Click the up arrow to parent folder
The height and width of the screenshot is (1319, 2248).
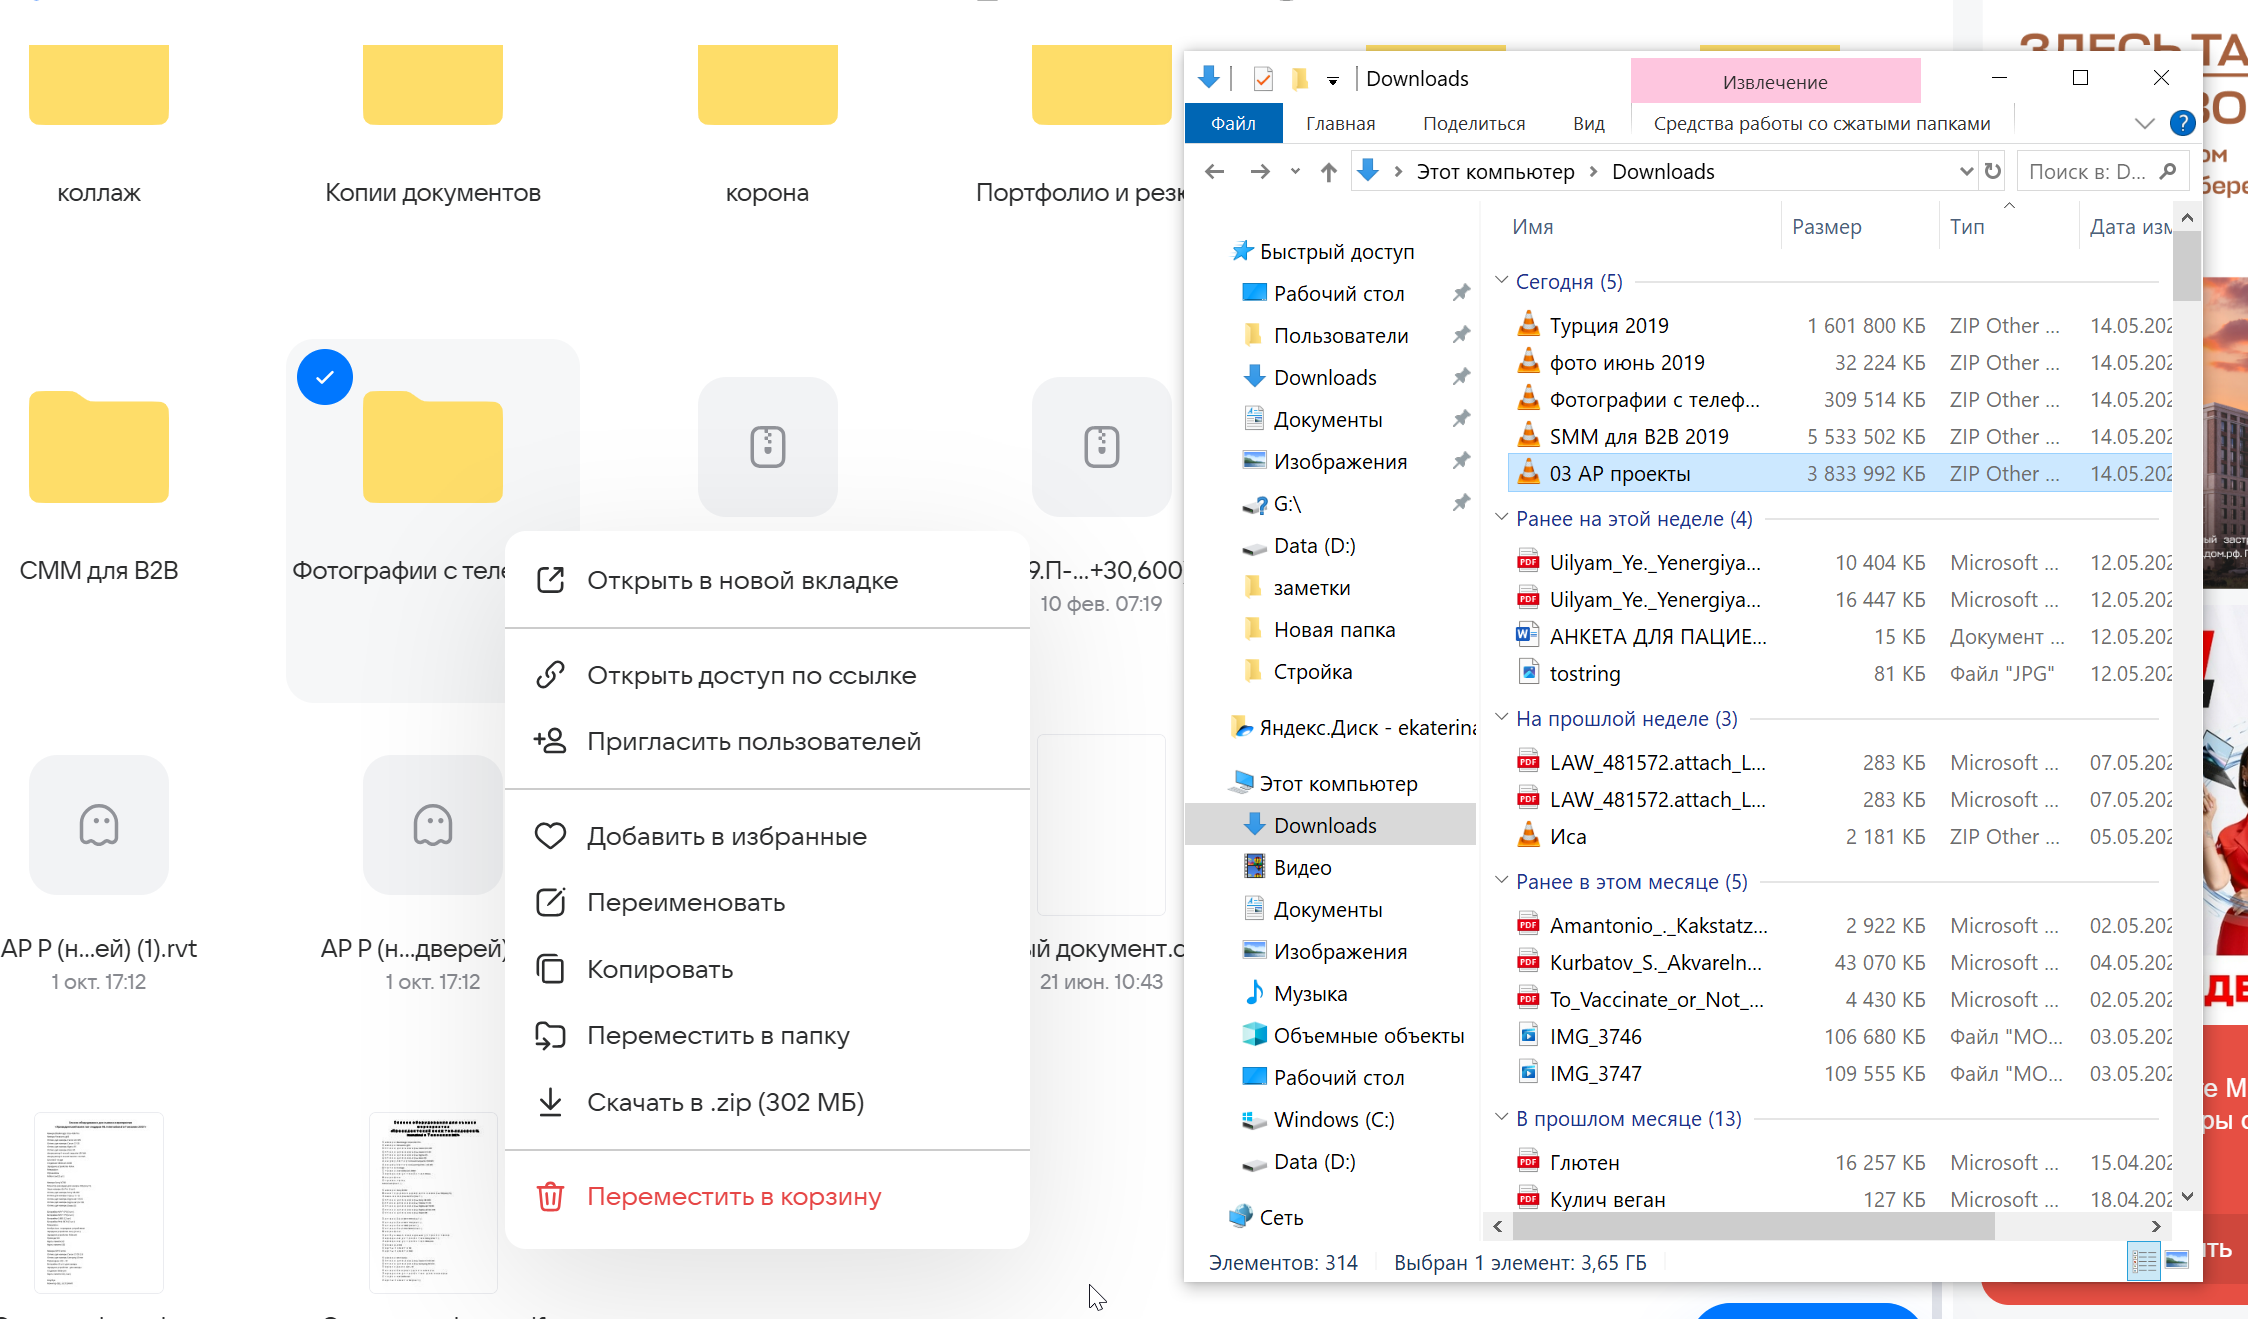point(1328,172)
